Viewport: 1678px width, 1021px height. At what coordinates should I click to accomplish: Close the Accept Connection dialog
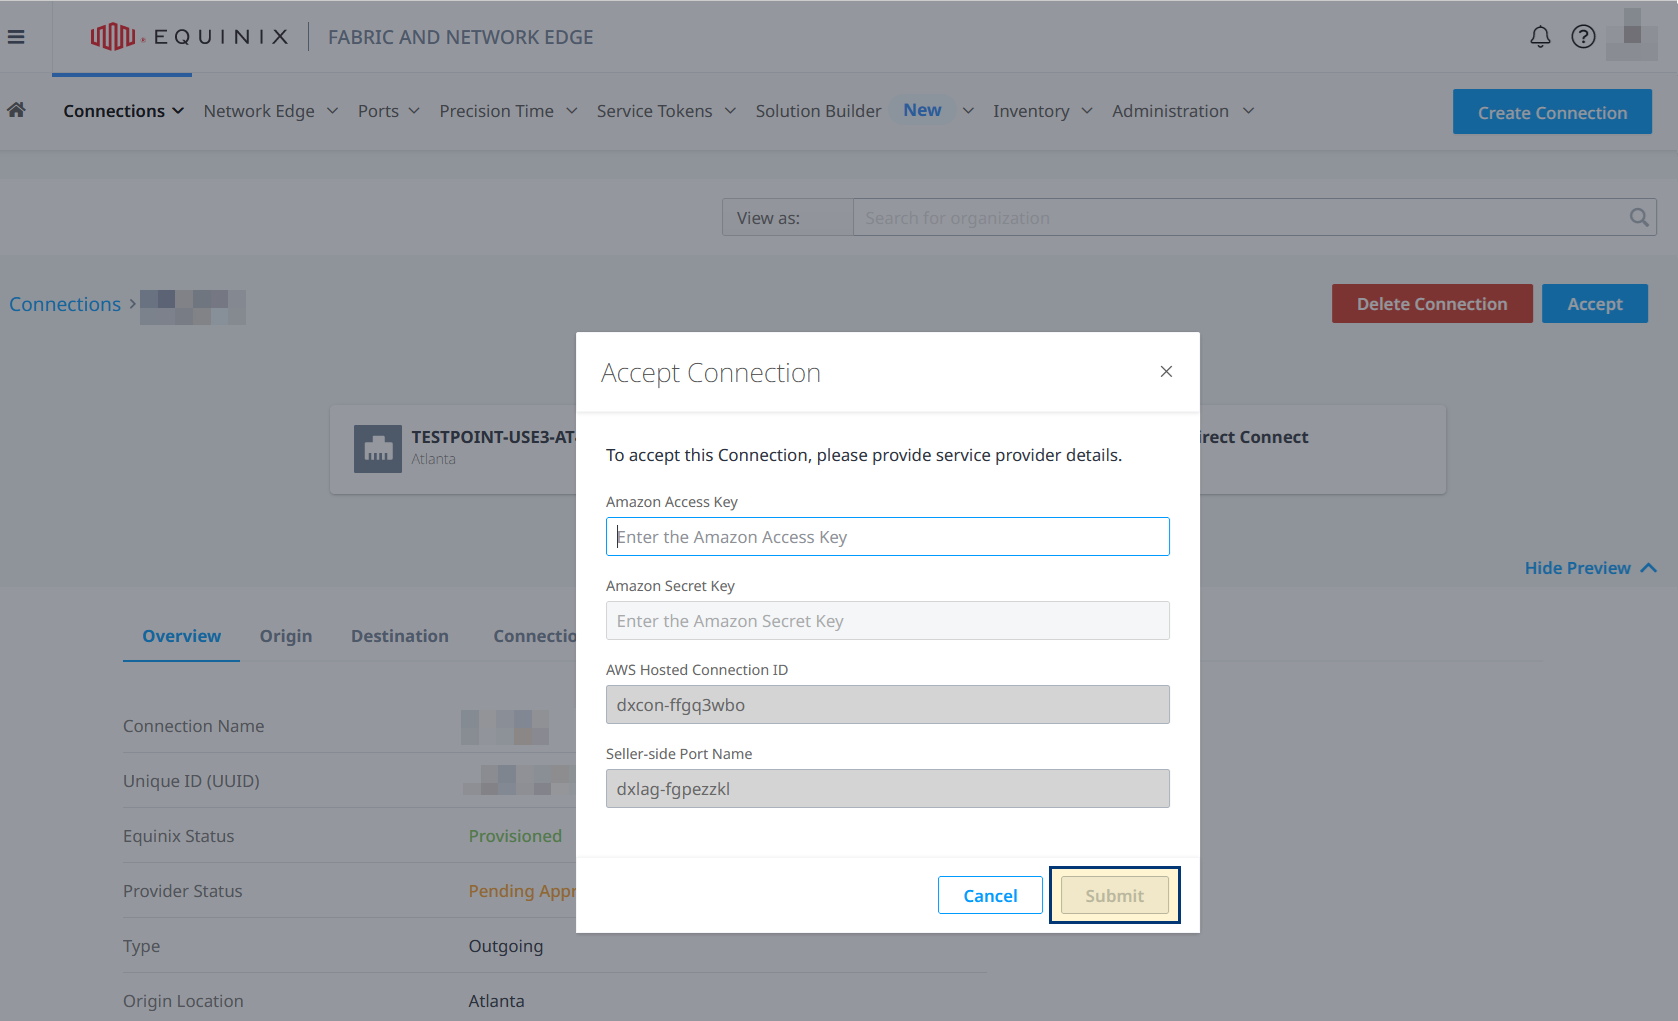[x=1166, y=371]
